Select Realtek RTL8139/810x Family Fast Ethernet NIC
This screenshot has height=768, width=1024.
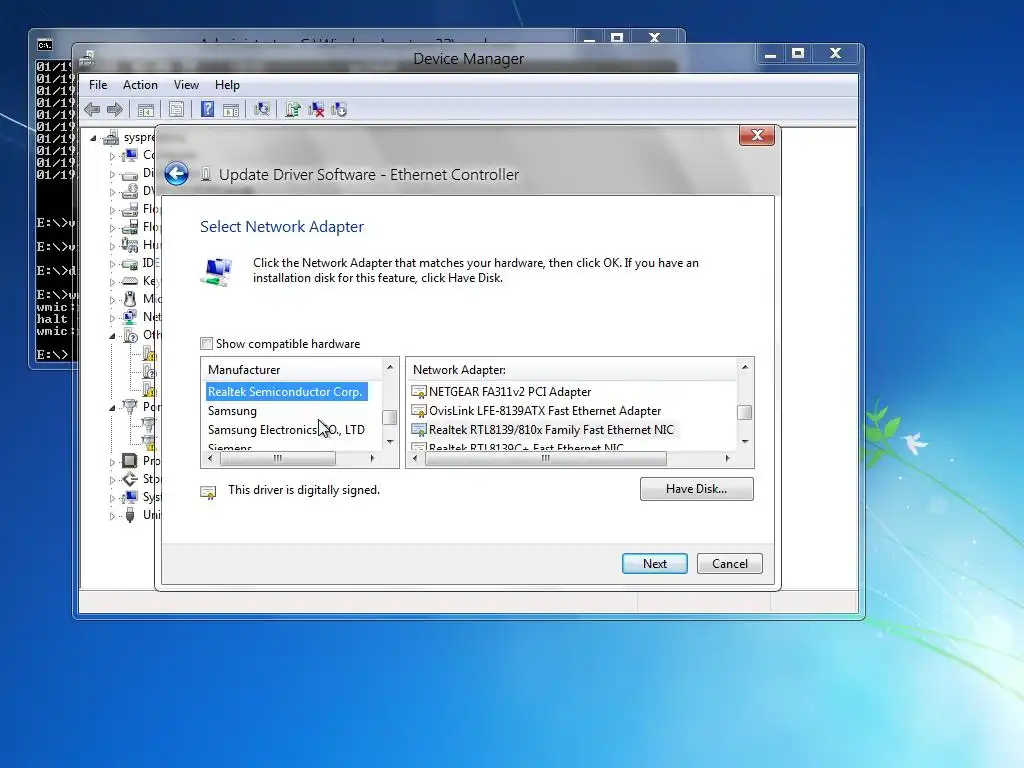[551, 430]
